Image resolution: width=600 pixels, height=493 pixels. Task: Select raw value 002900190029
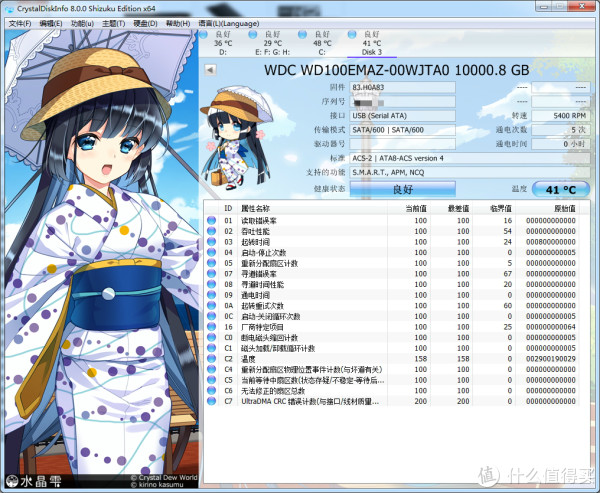click(x=551, y=359)
